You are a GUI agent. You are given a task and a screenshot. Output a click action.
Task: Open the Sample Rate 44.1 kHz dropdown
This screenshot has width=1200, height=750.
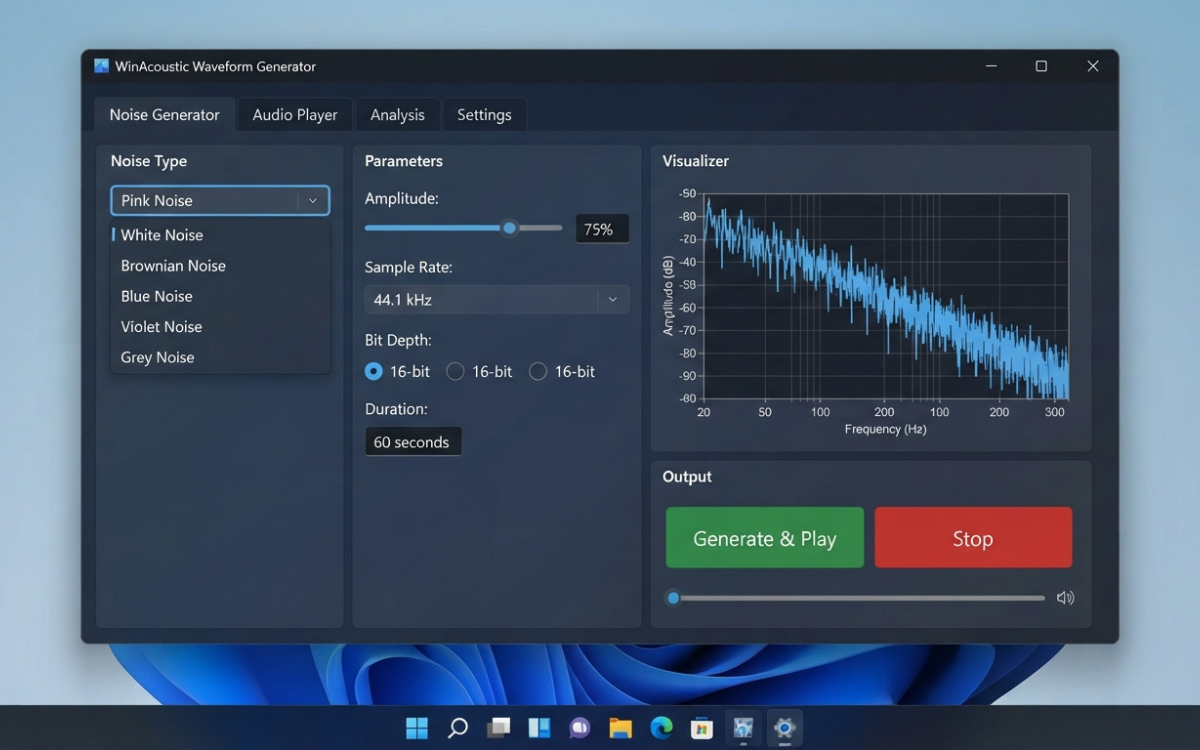[497, 299]
